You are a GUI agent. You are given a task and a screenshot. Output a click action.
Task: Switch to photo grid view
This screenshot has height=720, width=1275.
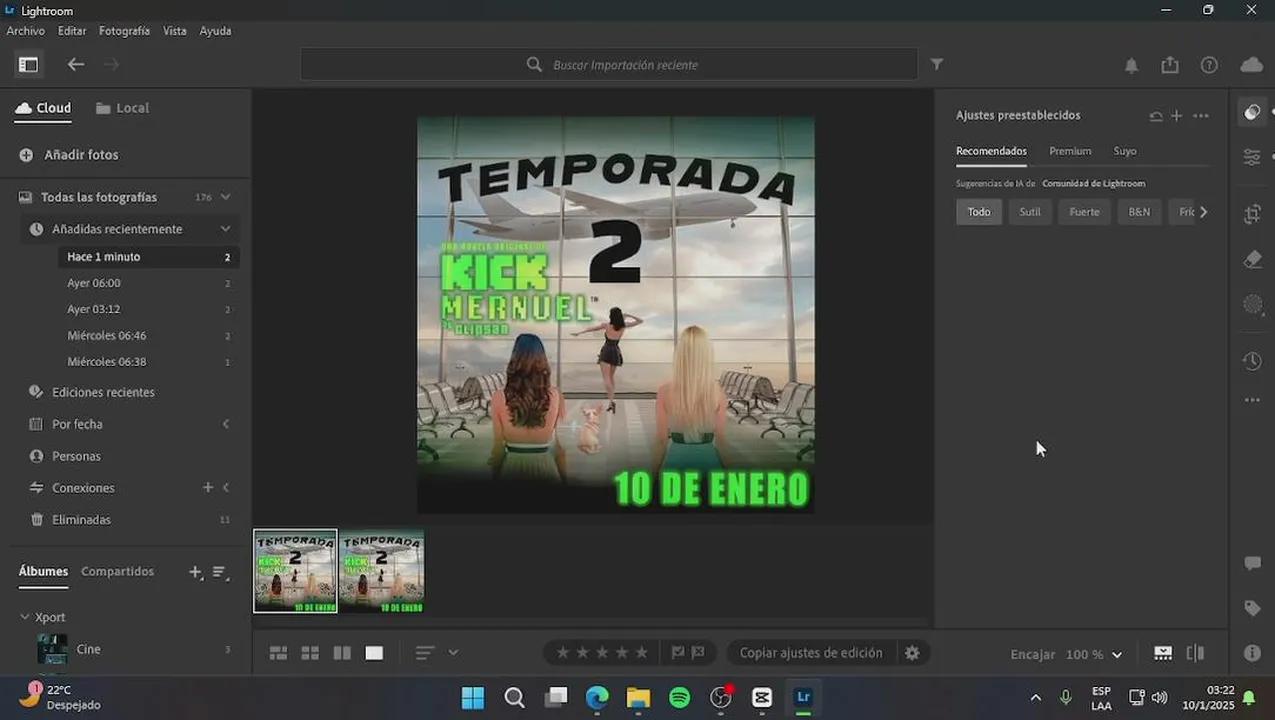[x=278, y=653]
